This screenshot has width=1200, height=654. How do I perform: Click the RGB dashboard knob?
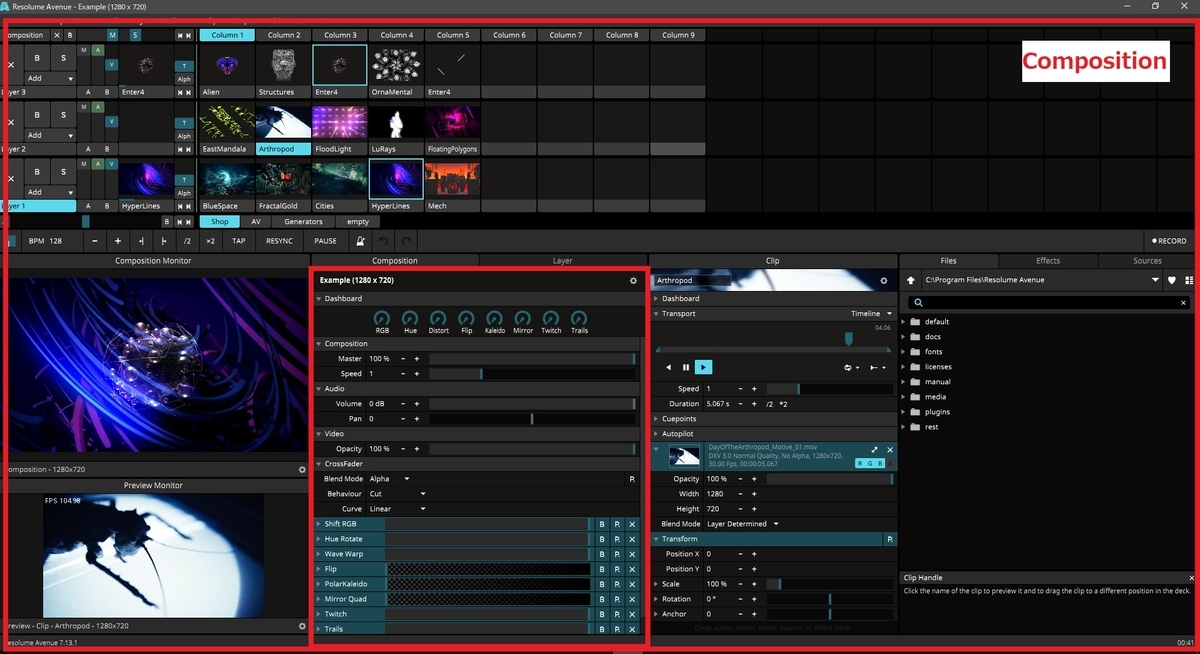(x=382, y=318)
